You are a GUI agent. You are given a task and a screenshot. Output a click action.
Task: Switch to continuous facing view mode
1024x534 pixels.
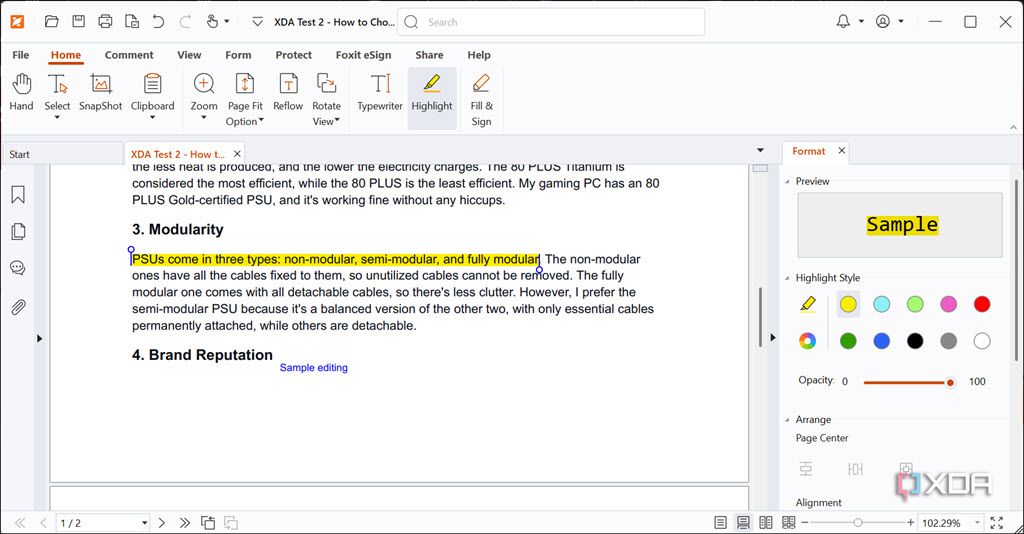tap(789, 522)
